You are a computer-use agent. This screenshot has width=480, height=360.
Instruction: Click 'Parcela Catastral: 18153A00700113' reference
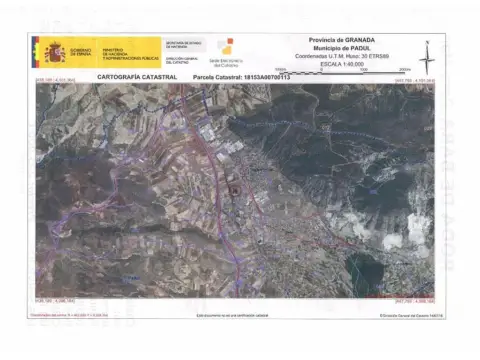[241, 77]
